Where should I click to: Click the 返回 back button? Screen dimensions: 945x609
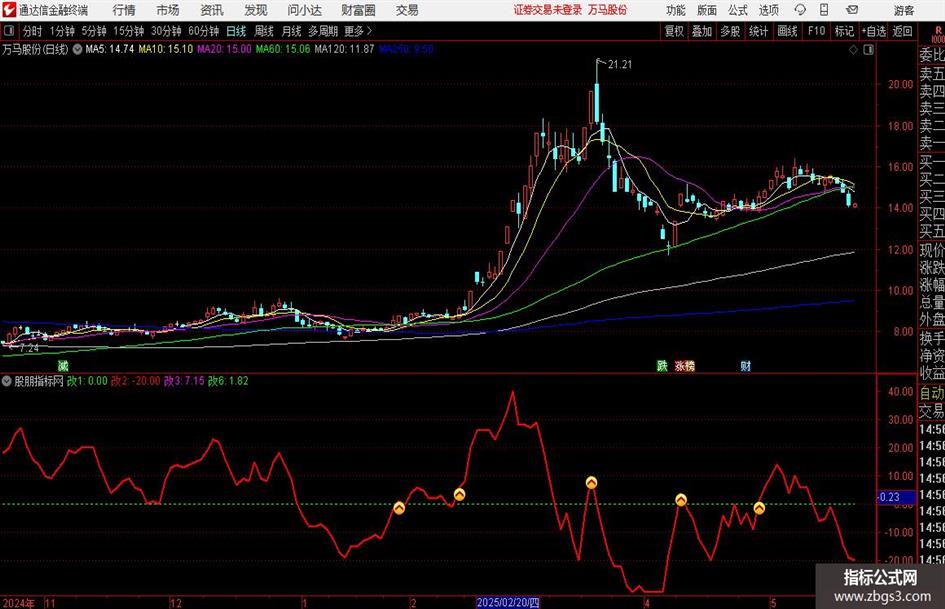pyautogui.click(x=902, y=31)
